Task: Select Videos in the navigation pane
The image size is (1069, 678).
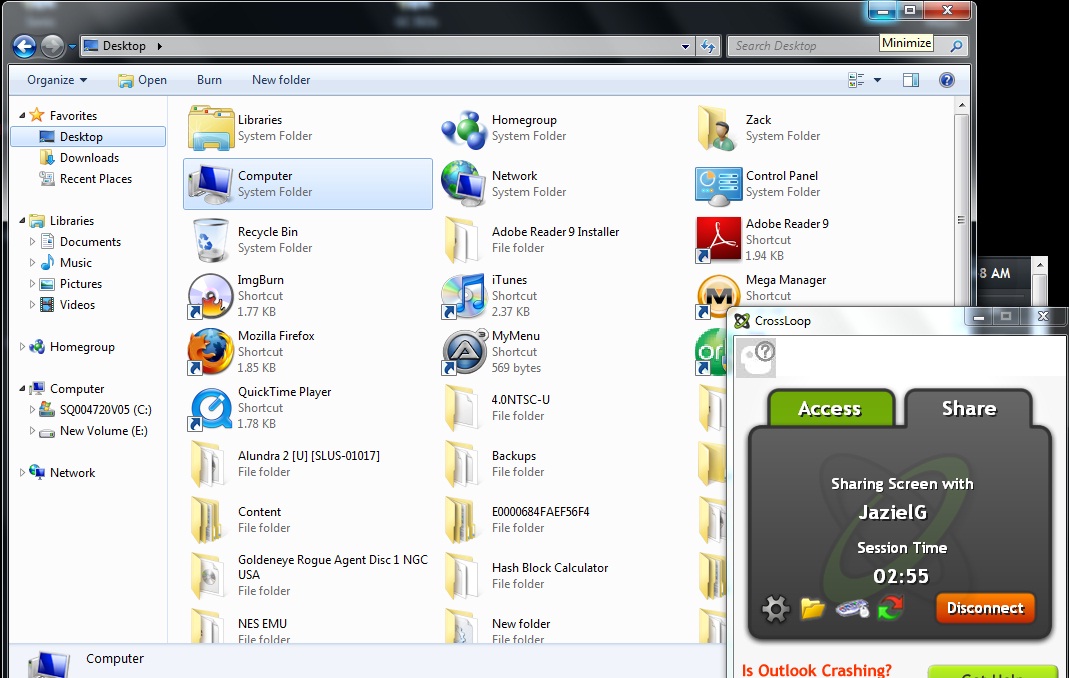Action: pos(67,305)
